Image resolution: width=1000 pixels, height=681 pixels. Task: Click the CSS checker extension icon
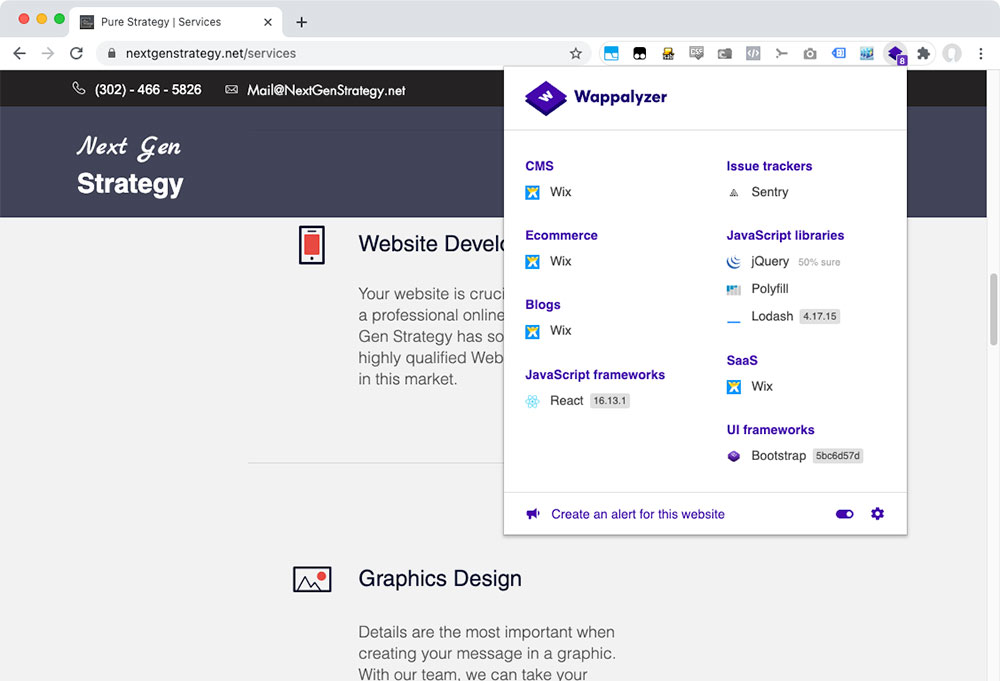(696, 54)
